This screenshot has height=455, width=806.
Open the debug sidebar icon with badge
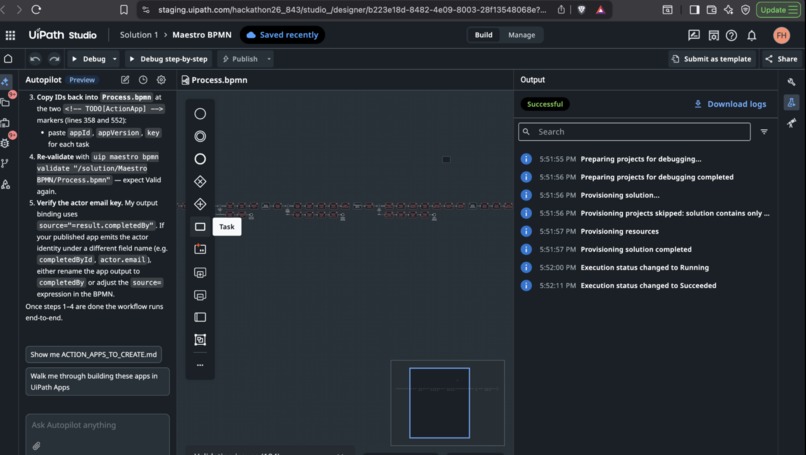point(6,142)
